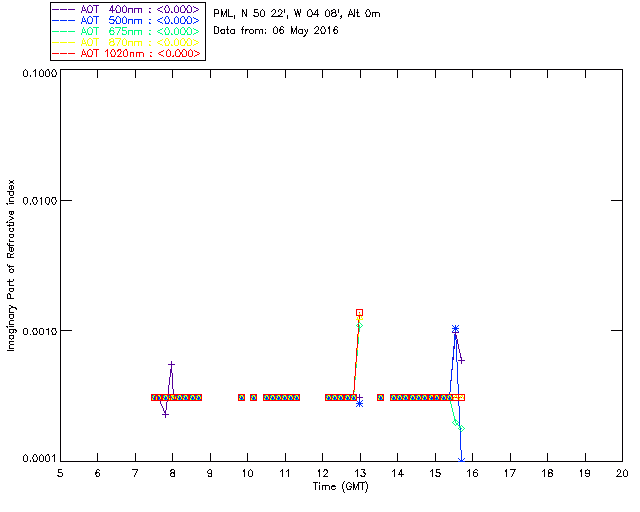Click the 0.0010 y-axis tick label

(40, 331)
